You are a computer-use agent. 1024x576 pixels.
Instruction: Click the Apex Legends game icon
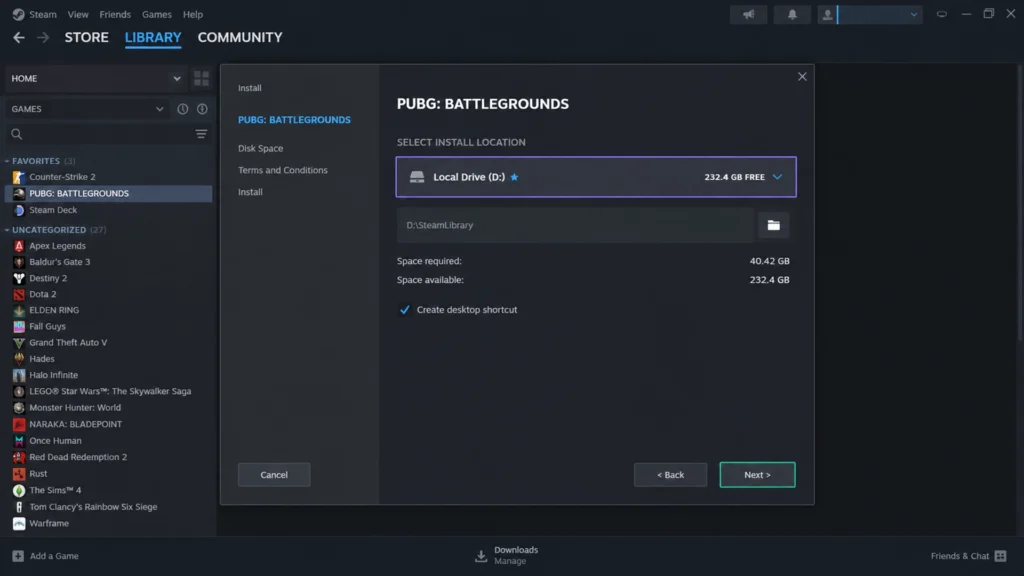click(19, 246)
